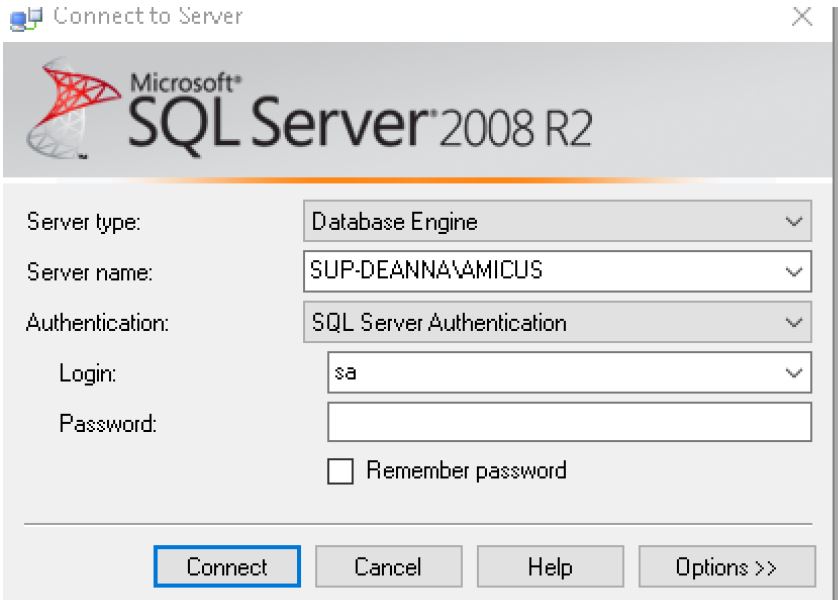The height and width of the screenshot is (600, 838).
Task: Open the Authentication dropdown arrow
Action: [x=794, y=323]
